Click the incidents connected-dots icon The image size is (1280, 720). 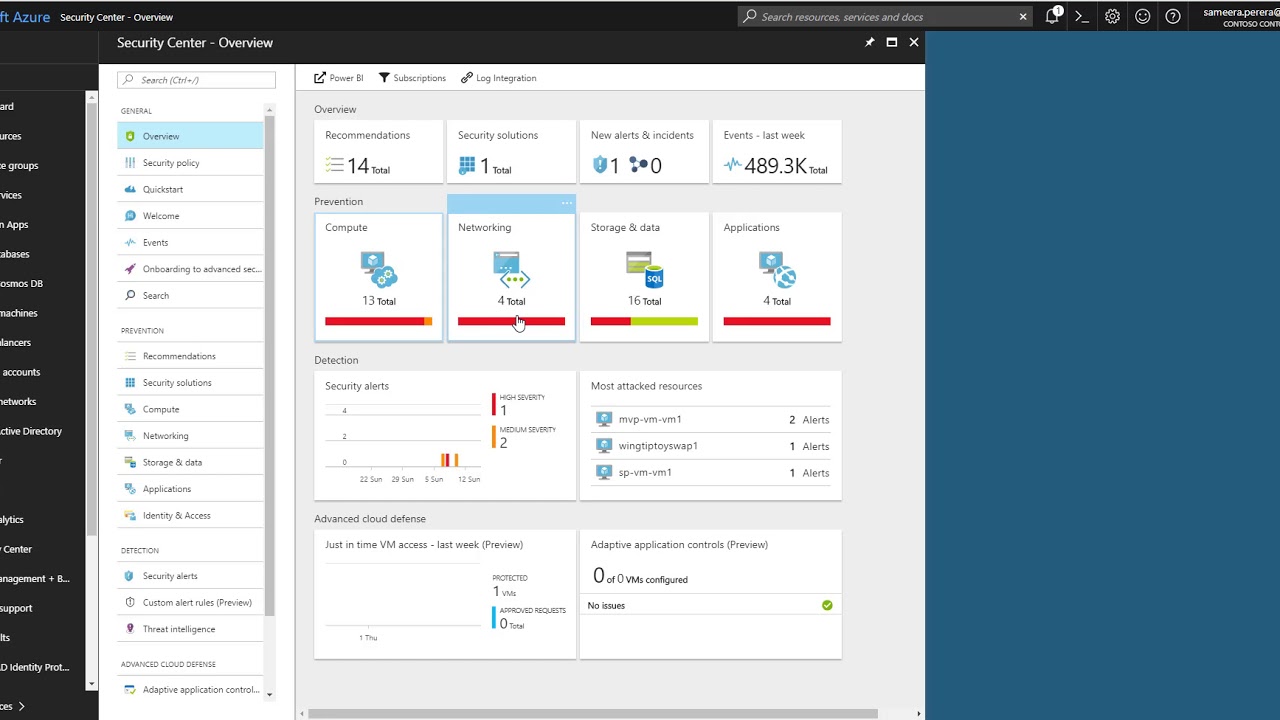coord(638,165)
